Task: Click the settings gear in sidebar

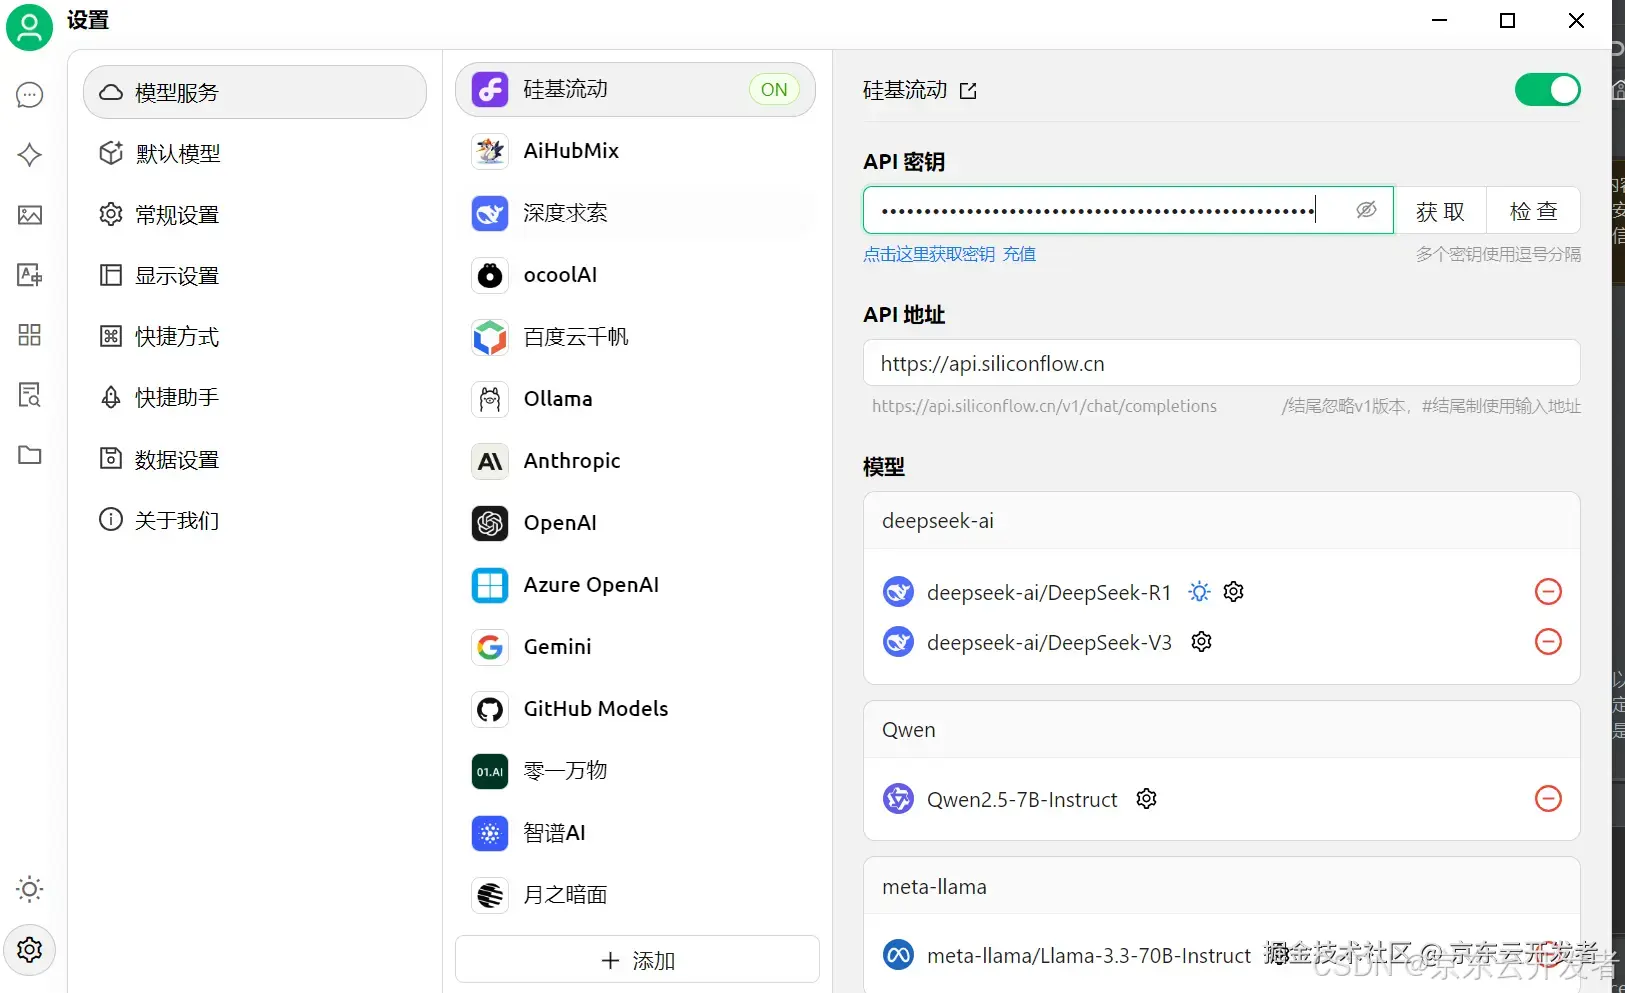Action: pos(30,950)
